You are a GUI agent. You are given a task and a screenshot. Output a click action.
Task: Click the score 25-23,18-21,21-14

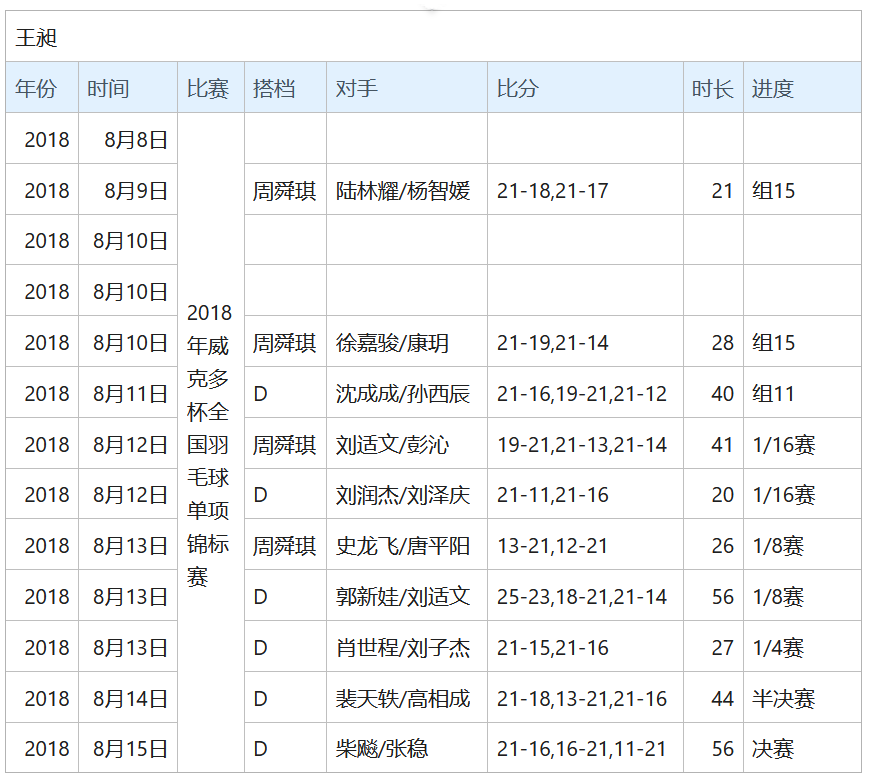(582, 597)
